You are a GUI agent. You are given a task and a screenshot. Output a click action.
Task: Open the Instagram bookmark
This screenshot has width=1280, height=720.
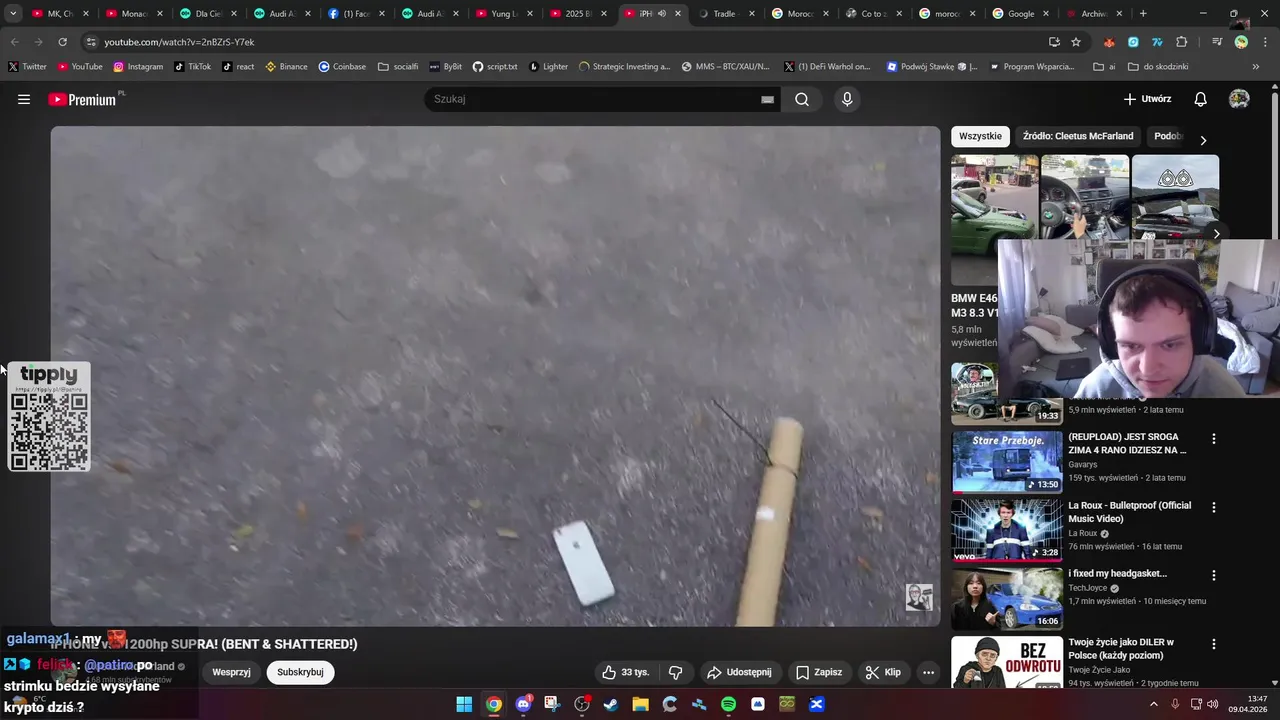[138, 67]
